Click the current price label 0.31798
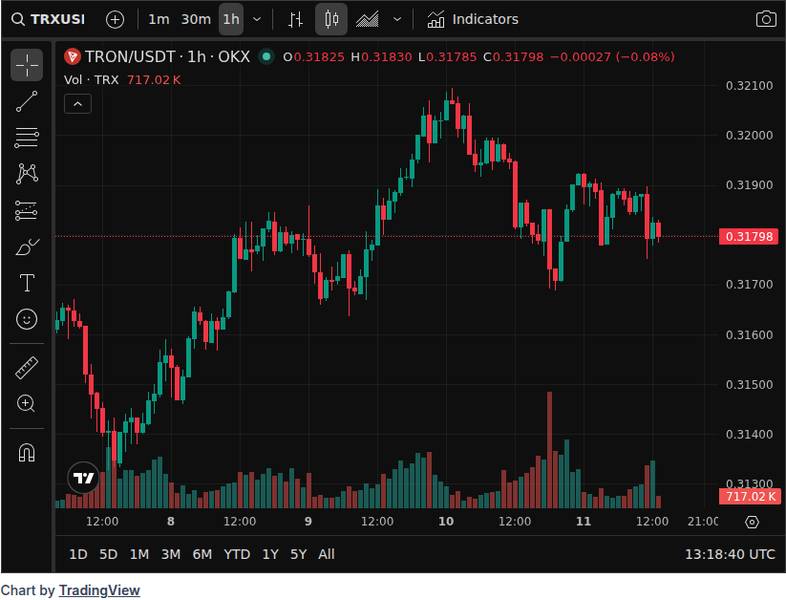Viewport: 786px width, 600px height. tap(749, 236)
